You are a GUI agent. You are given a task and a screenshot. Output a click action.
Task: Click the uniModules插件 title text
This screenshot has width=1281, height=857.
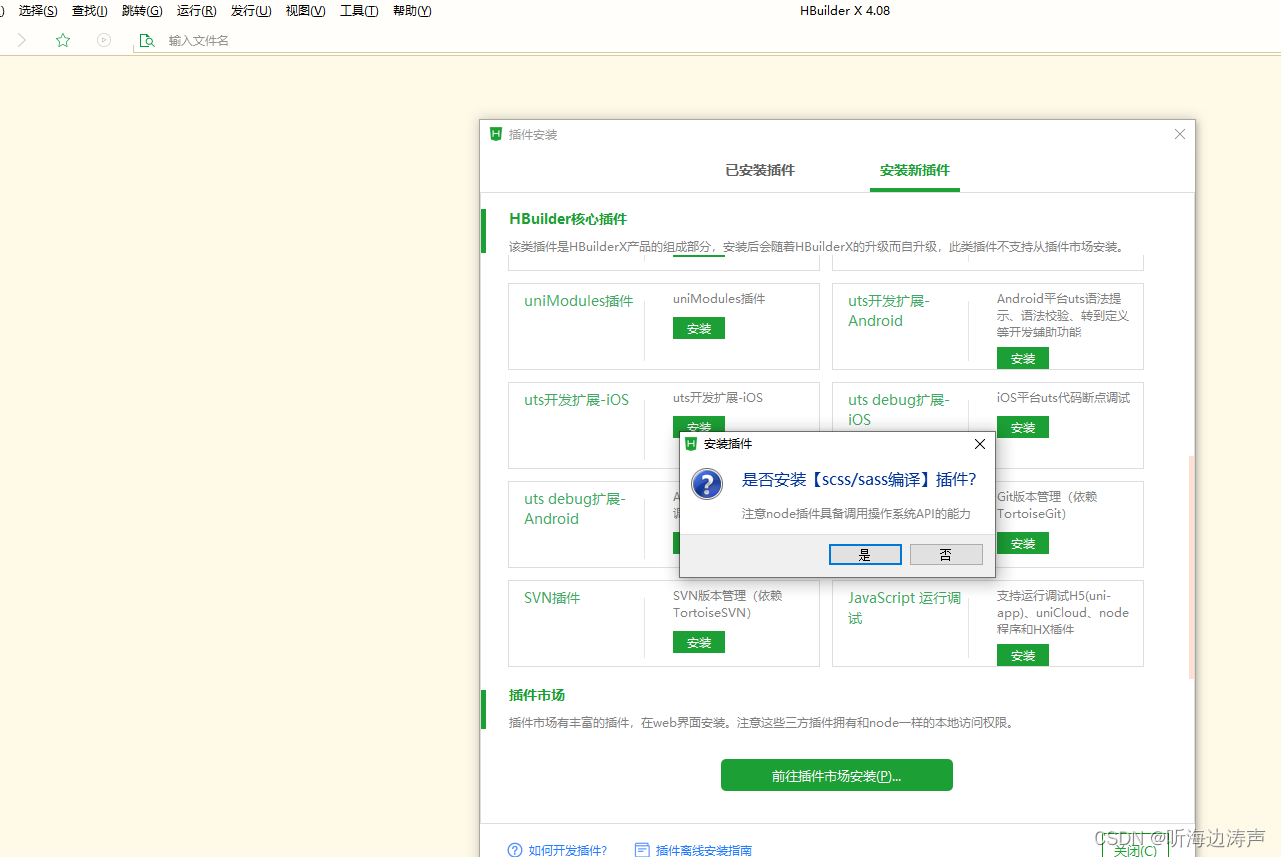(579, 301)
